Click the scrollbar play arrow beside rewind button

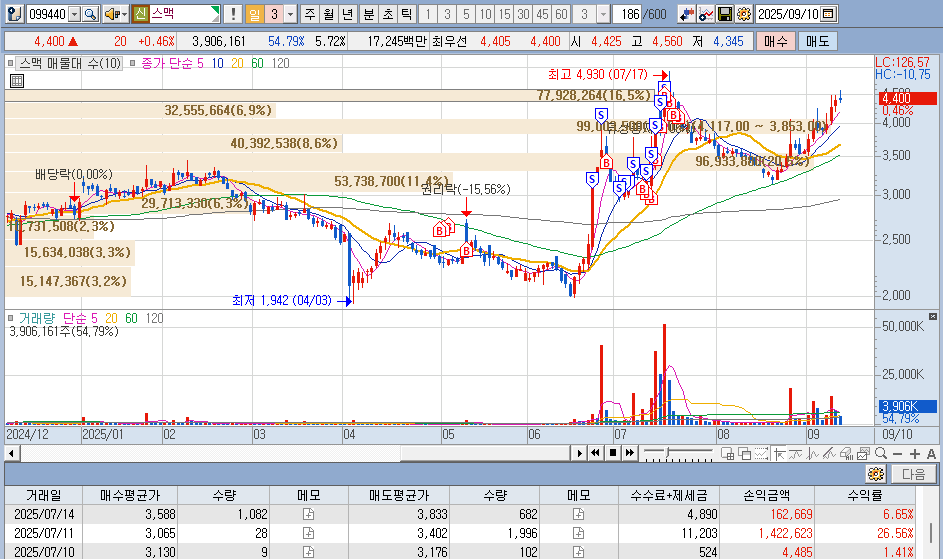579,453
